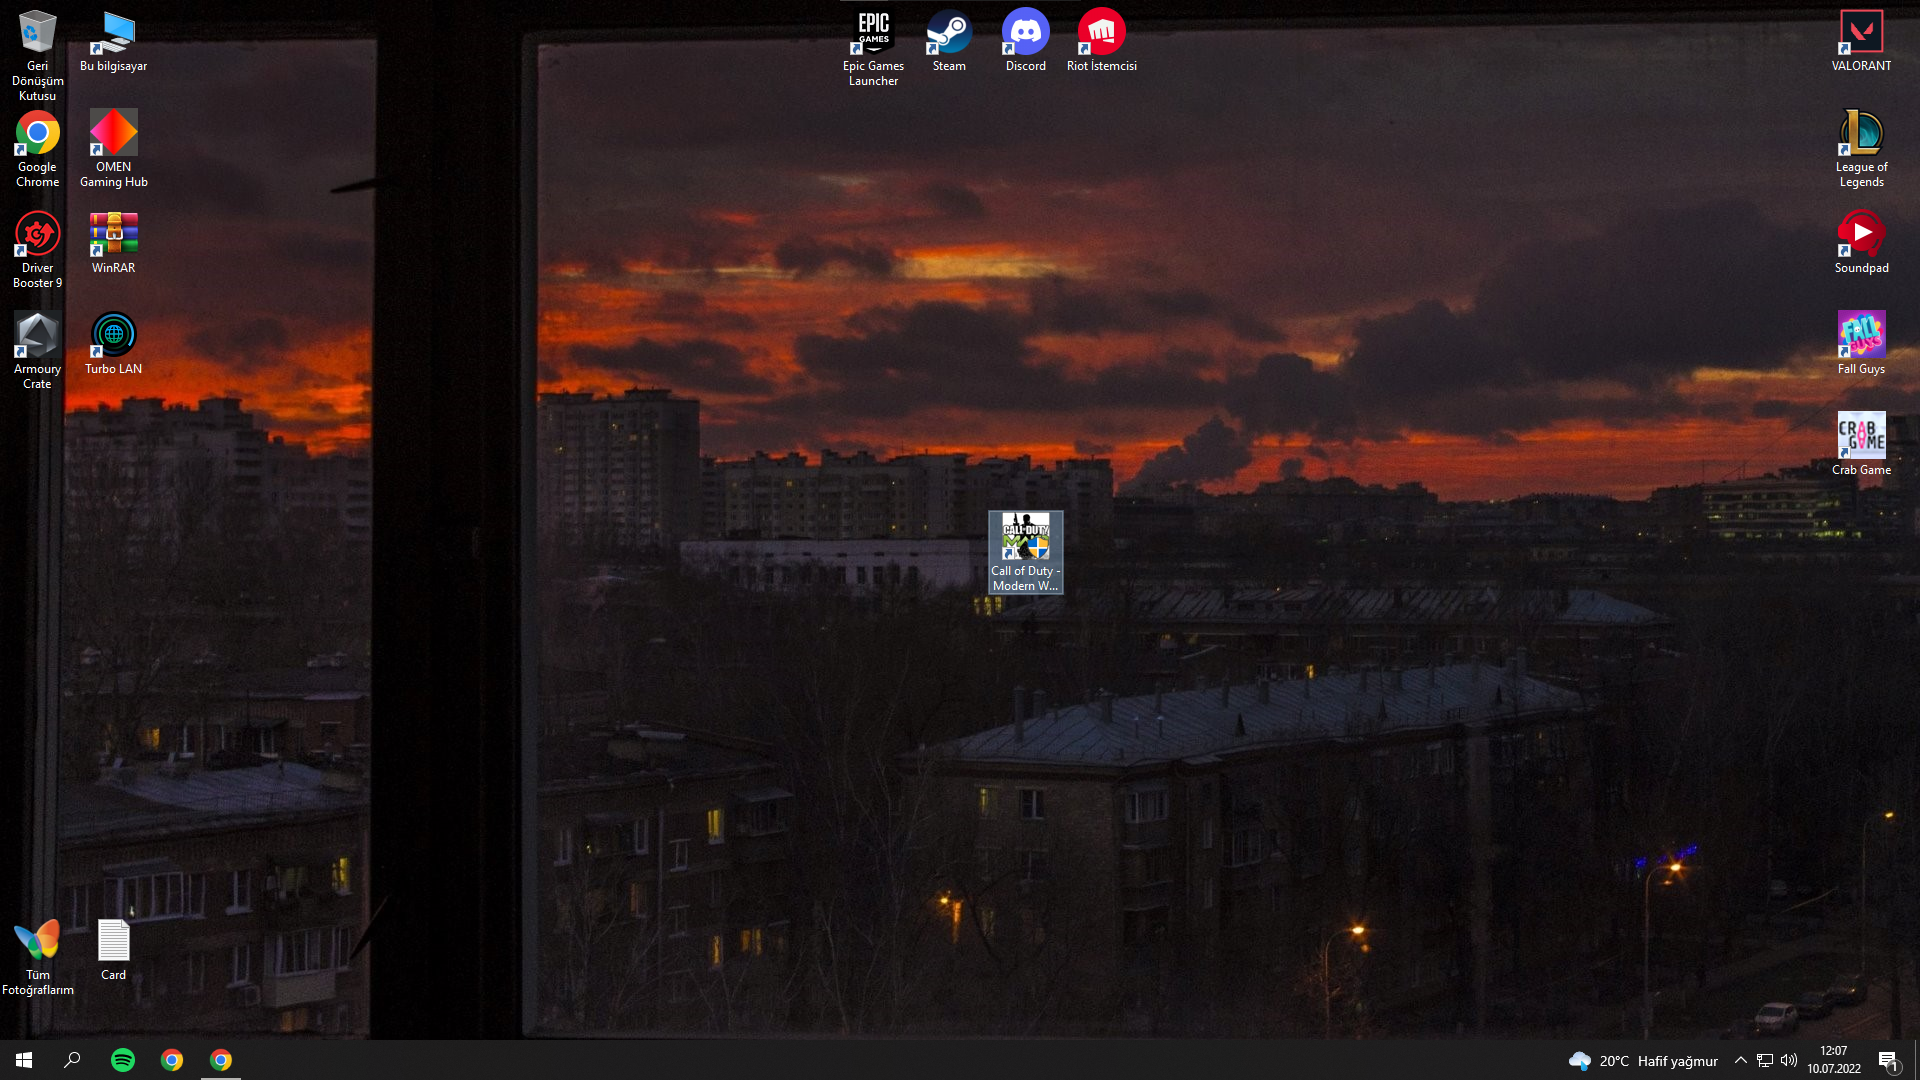The height and width of the screenshot is (1080, 1920).
Task: Select the VALORANT shortcut
Action: (x=1861, y=34)
